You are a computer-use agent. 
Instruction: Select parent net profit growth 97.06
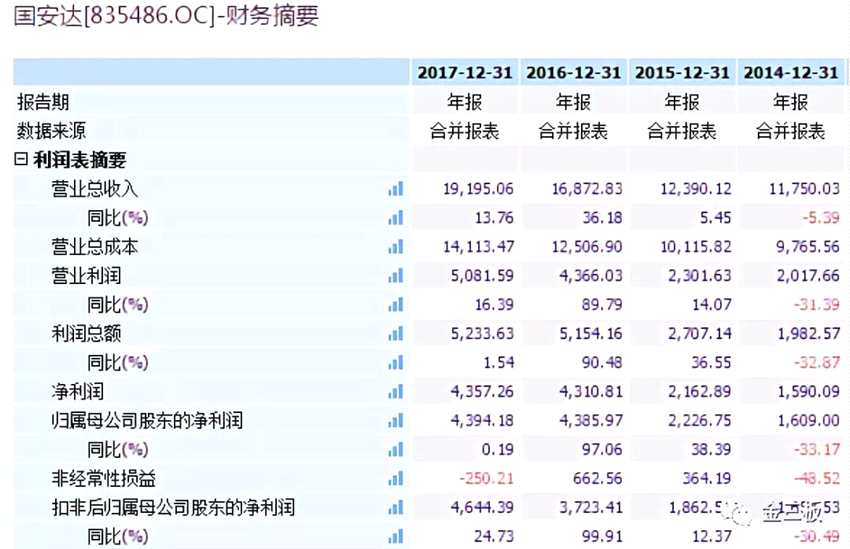(602, 449)
